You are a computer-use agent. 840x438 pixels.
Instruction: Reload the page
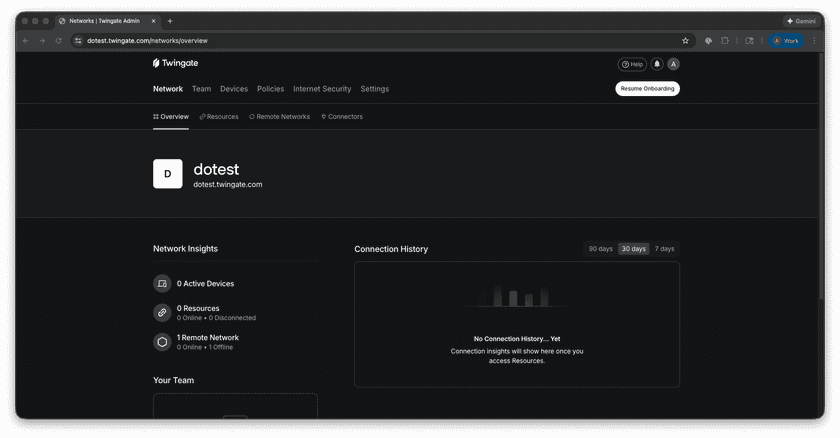coord(59,41)
